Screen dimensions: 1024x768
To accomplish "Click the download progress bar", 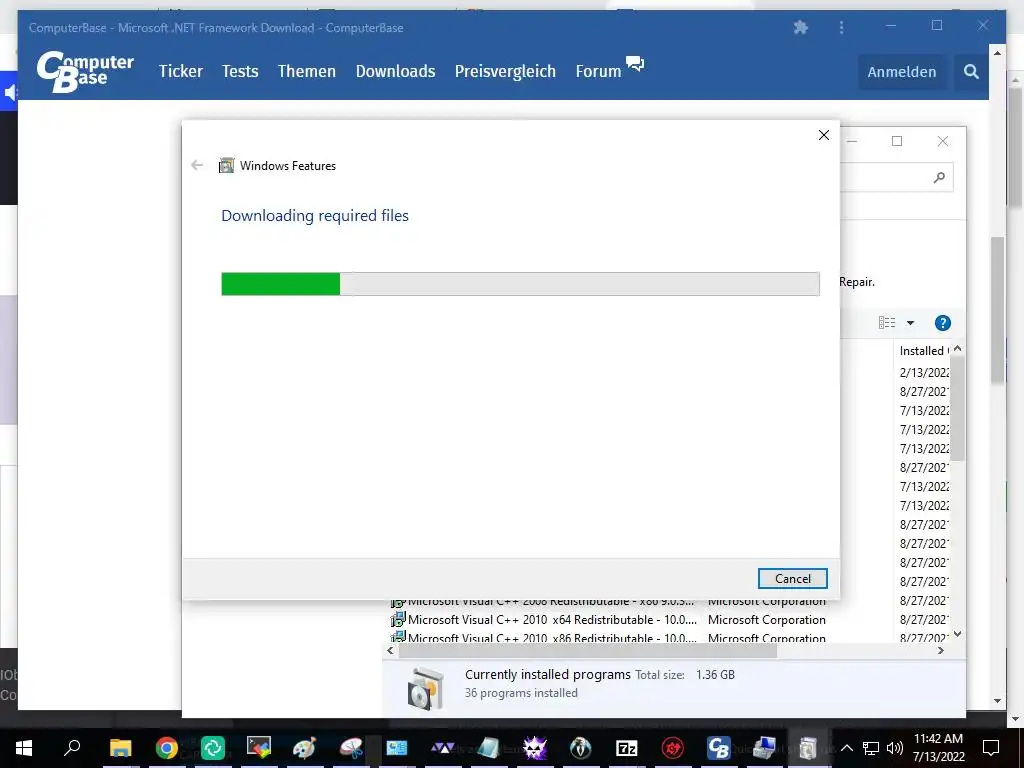I will 520,284.
